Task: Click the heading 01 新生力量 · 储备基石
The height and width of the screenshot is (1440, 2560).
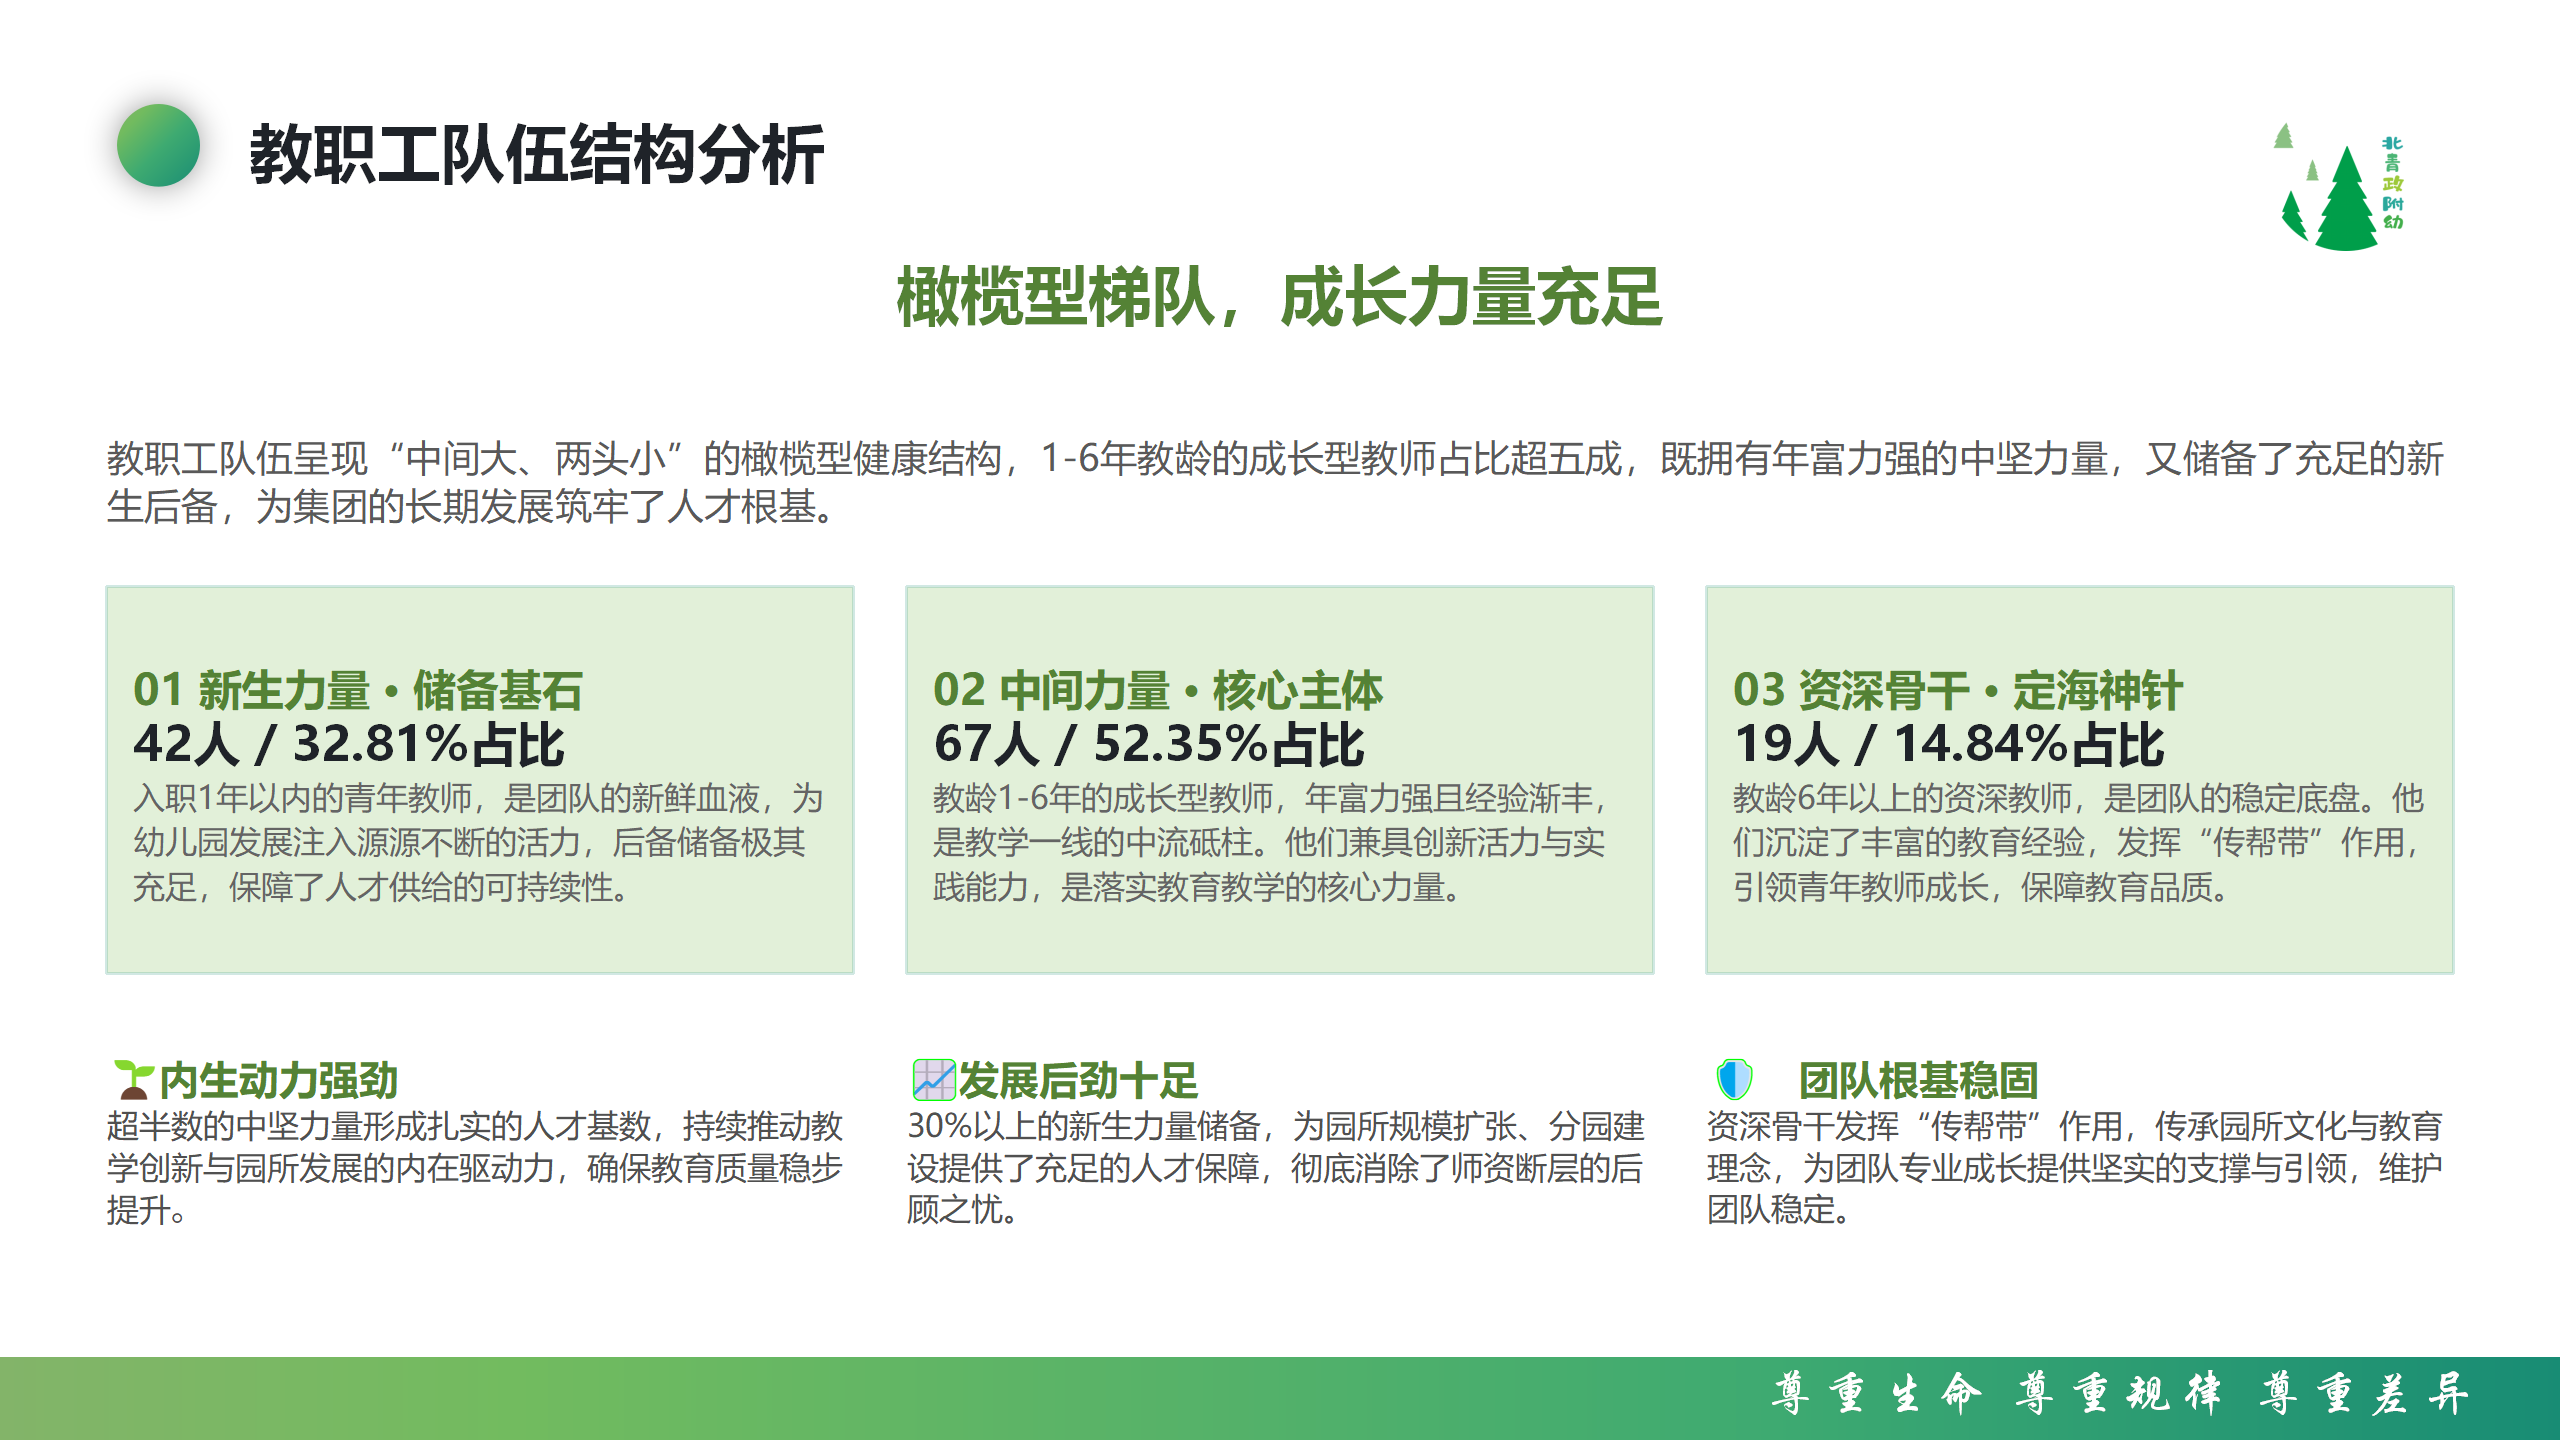Action: (358, 690)
